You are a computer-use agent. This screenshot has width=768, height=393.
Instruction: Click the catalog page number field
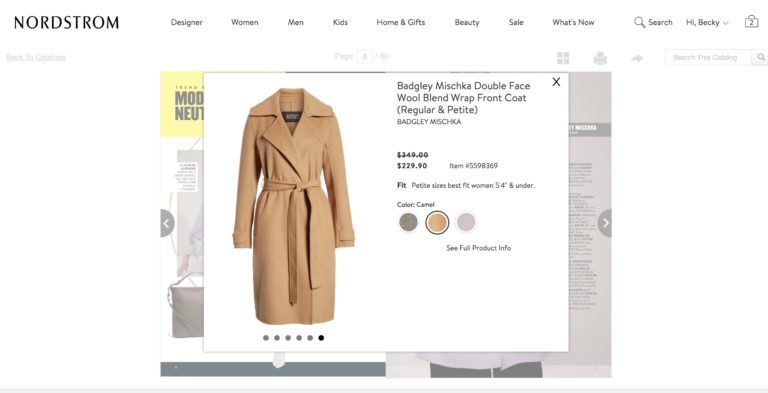click(x=364, y=57)
